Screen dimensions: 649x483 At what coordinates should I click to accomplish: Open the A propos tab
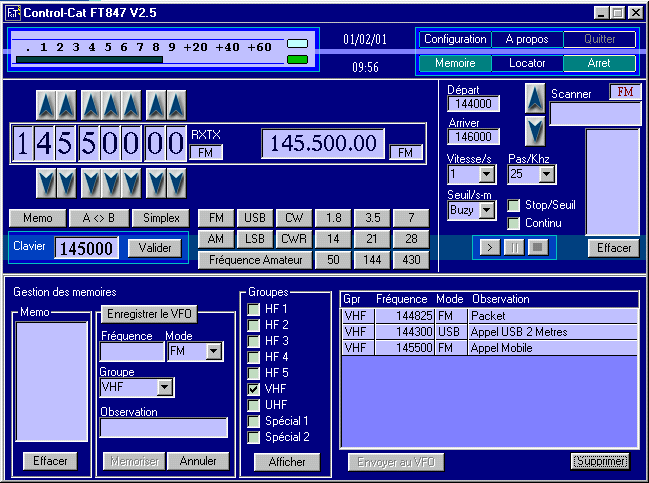(x=527, y=39)
